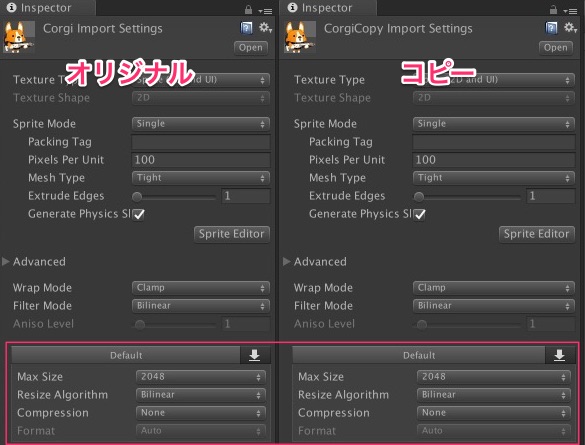Expand the Advanced section in Corgi settings
Screen dimensions: 585x445
pyautogui.click(x=6, y=261)
